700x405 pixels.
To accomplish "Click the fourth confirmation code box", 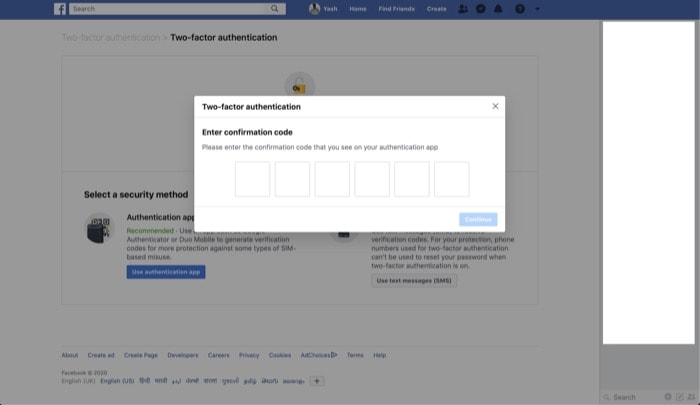I will pyautogui.click(x=372, y=179).
